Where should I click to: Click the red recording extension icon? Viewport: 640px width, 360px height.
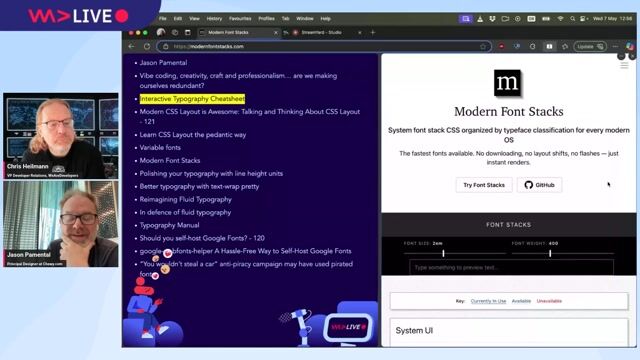point(502,47)
